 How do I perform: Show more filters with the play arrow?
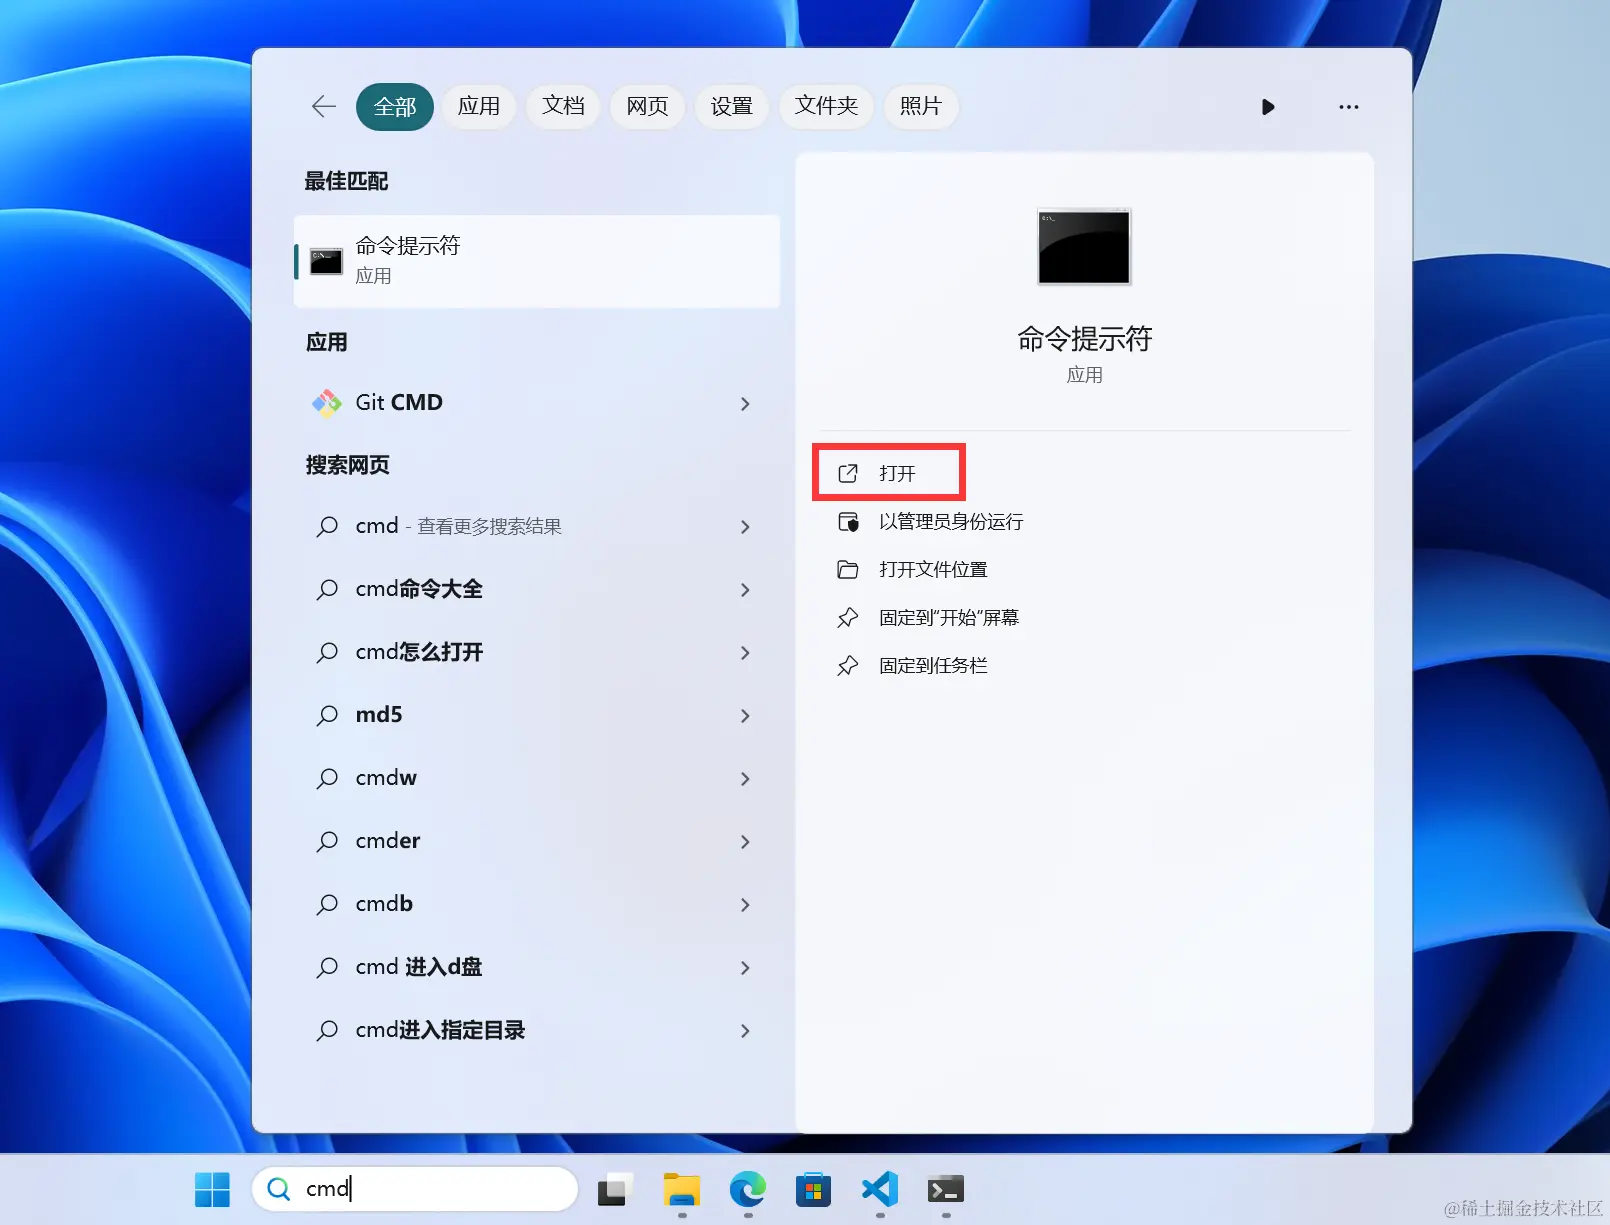pos(1268,107)
